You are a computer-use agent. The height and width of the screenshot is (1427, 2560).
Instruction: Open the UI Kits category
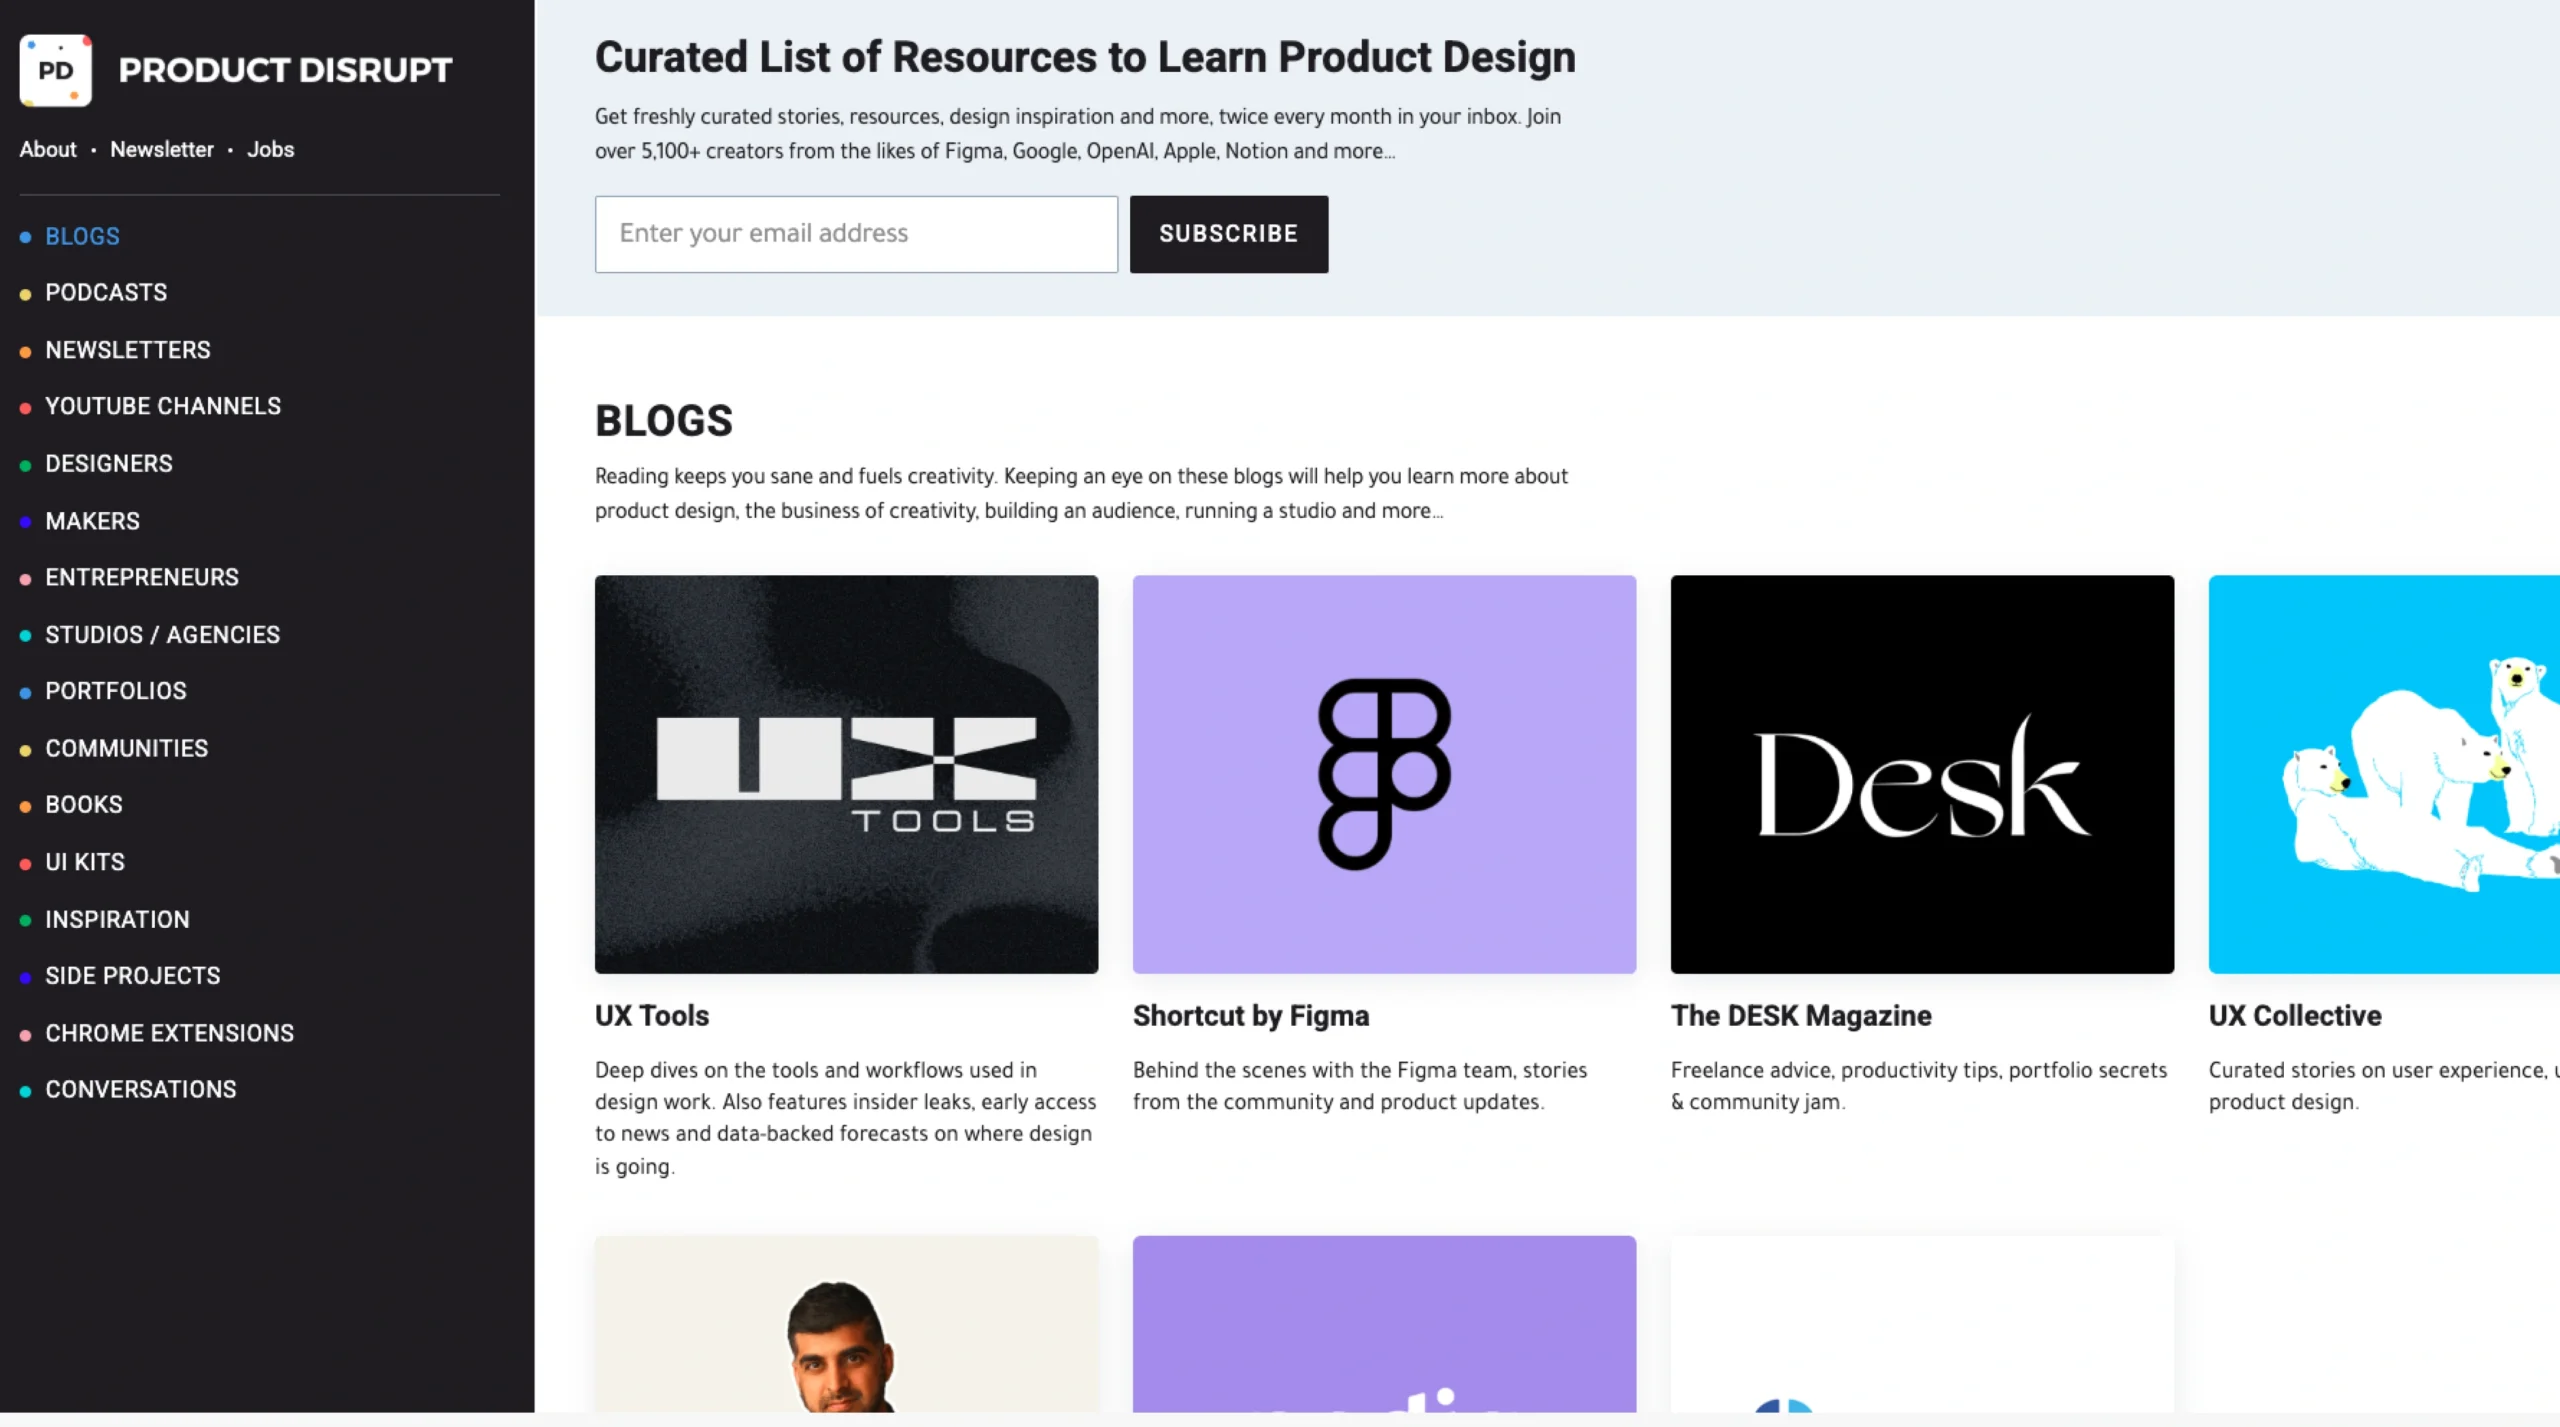pos(85,862)
